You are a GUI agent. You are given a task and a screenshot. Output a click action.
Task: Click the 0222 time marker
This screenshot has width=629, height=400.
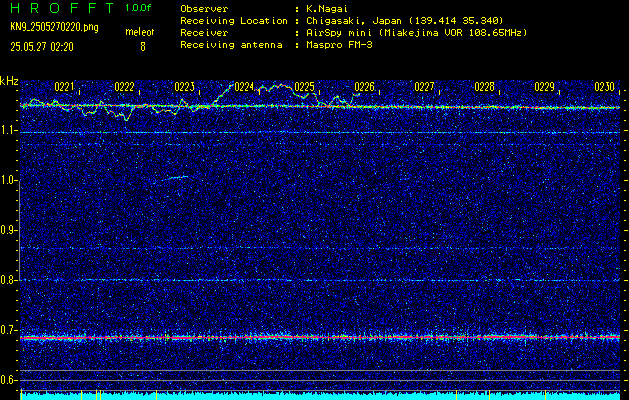(124, 87)
